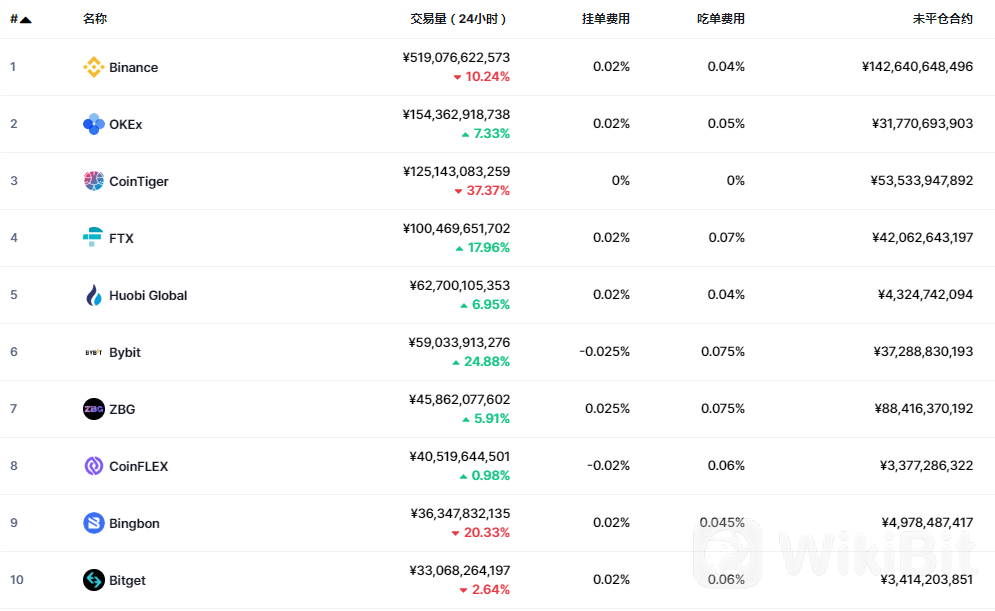Viewport: 995px width, 611px height.
Task: Open the Huobi Global name link
Action: 148,295
